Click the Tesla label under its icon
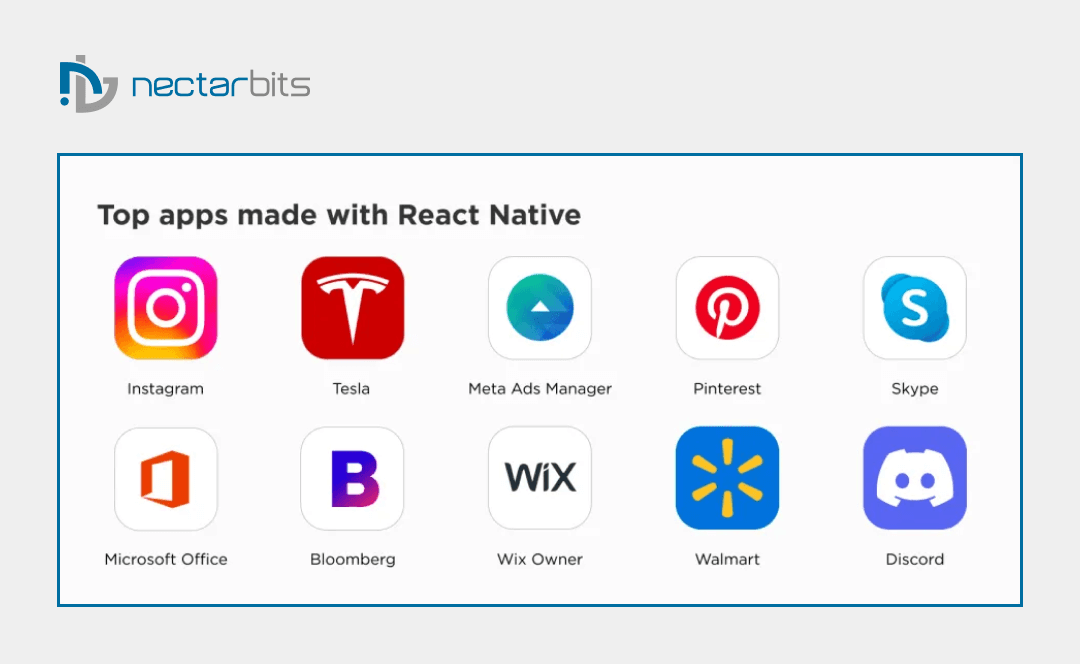 click(351, 389)
